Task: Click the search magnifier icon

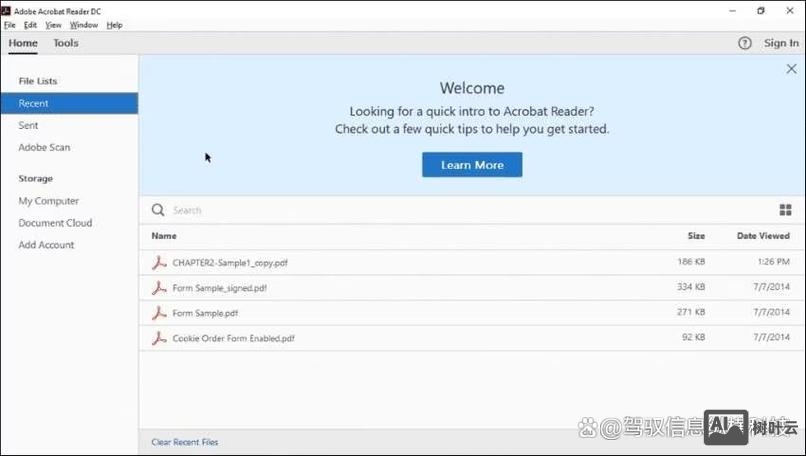Action: [158, 210]
